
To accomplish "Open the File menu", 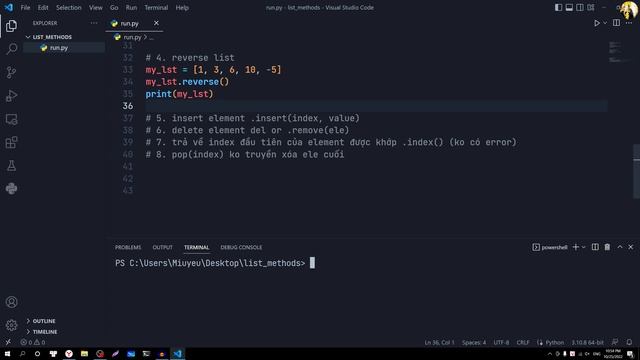I will [25, 7].
